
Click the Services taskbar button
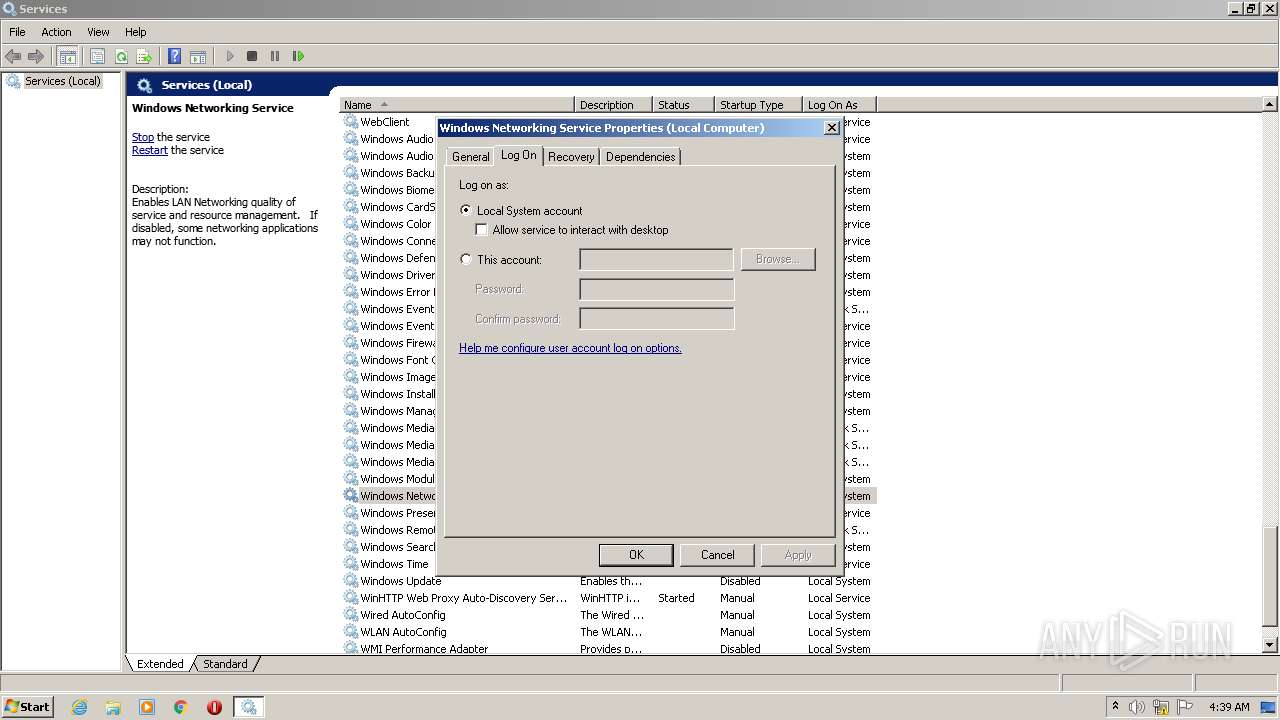click(x=248, y=707)
